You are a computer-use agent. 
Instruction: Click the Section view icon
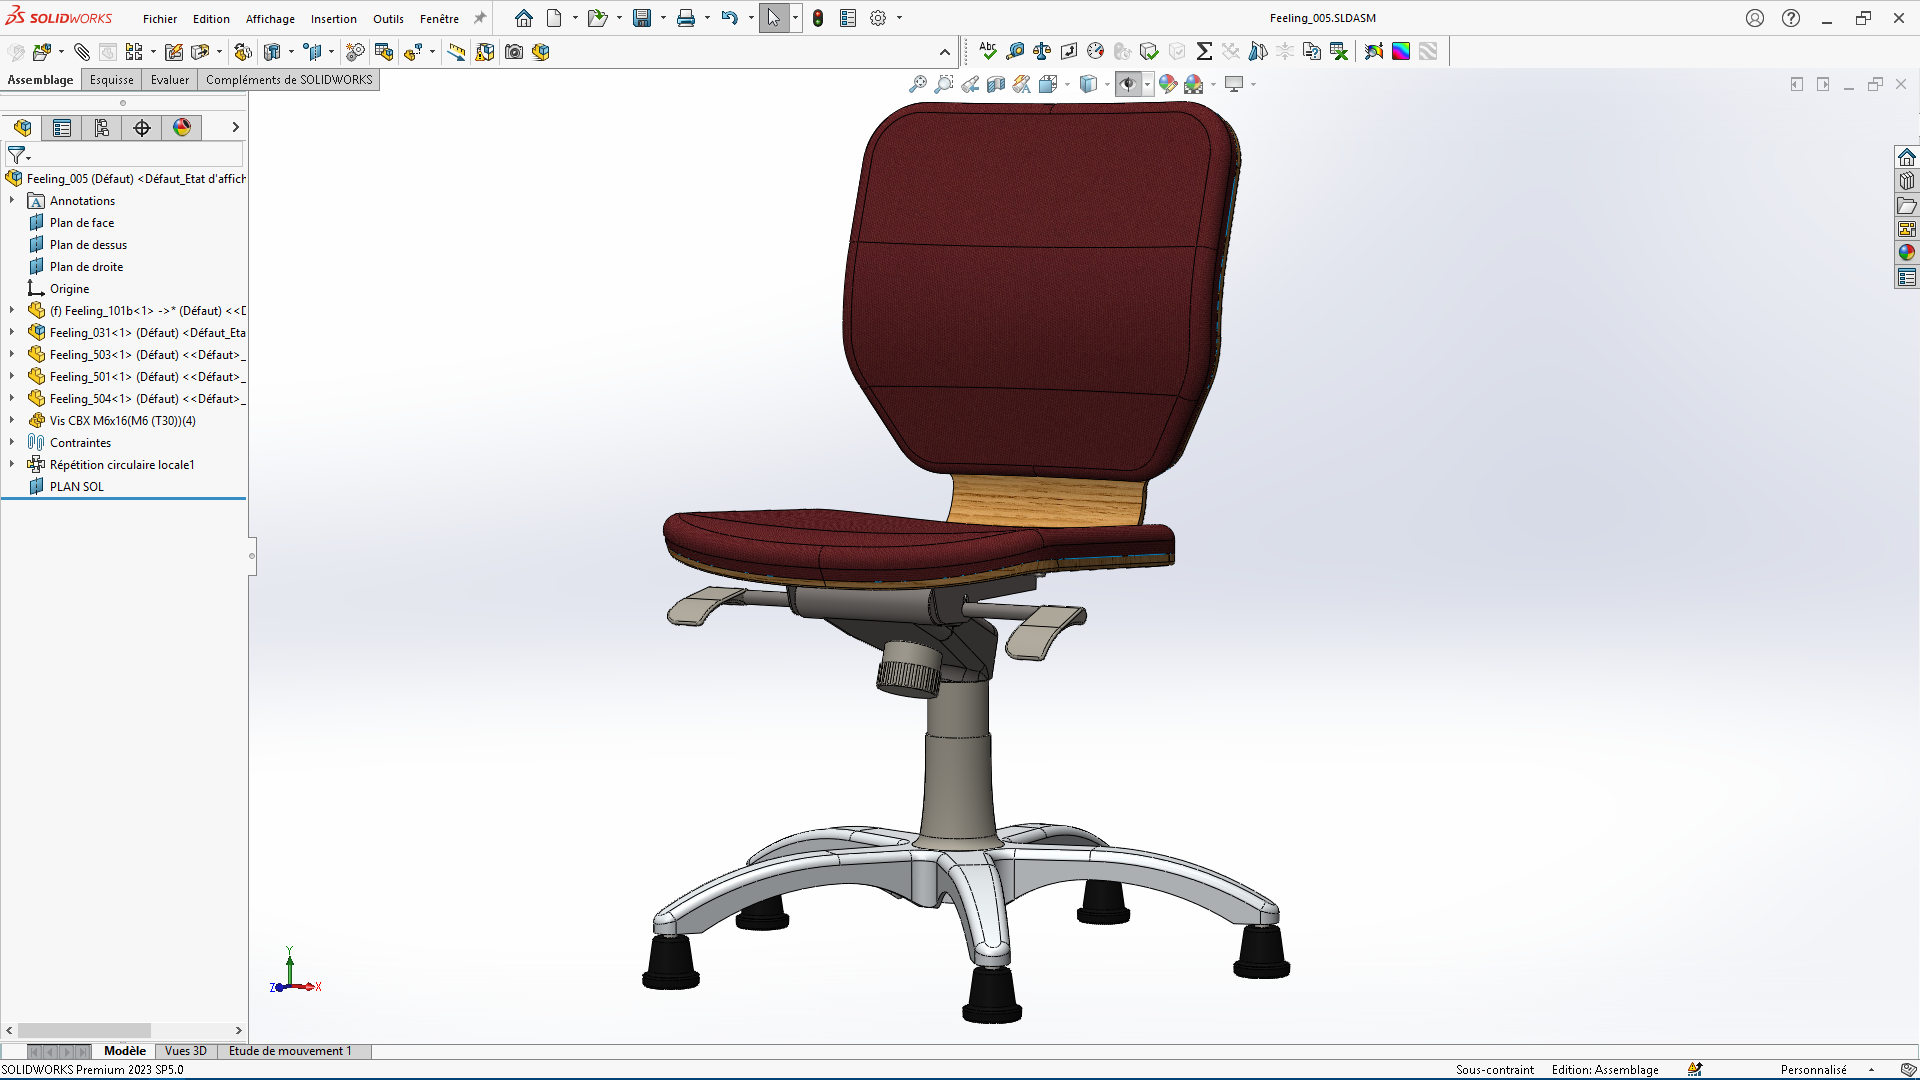[996, 85]
